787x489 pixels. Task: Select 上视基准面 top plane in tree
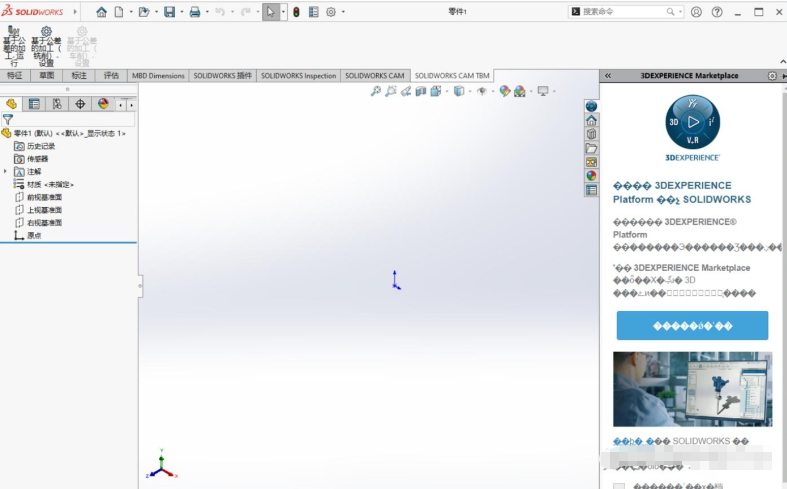click(38, 210)
